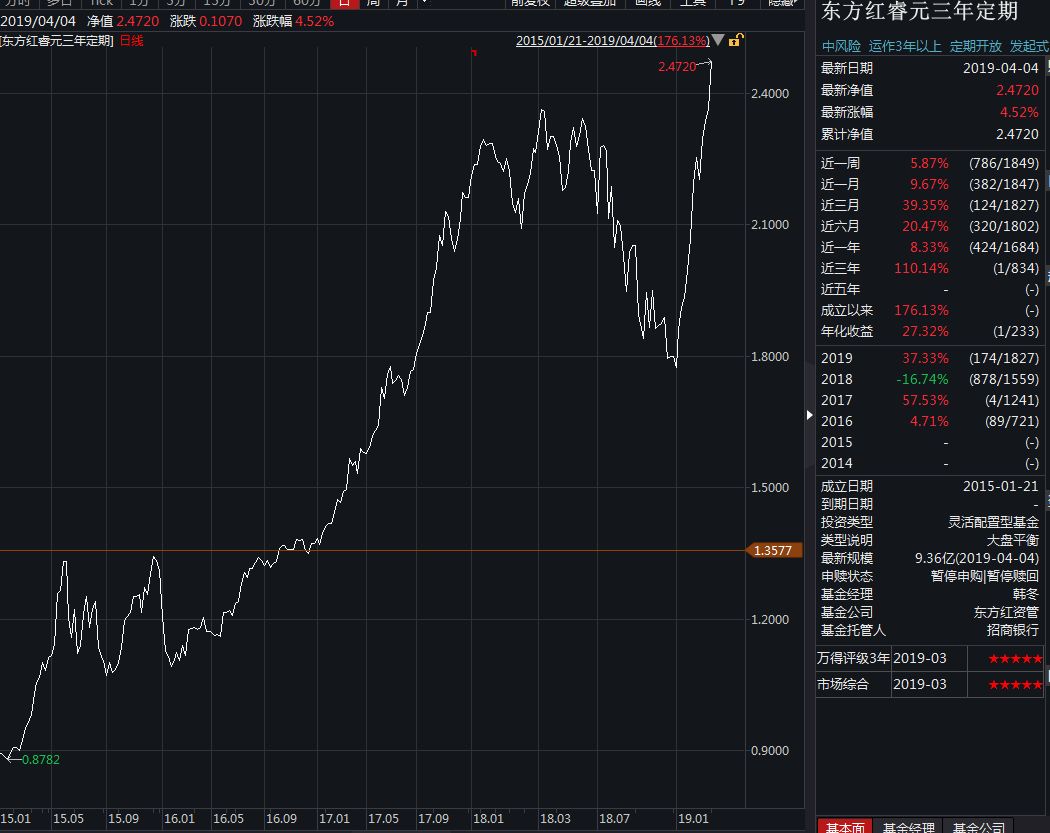This screenshot has width=1050, height=833.
Task: Click the 2018 return -16.74%
Action: pos(922,379)
